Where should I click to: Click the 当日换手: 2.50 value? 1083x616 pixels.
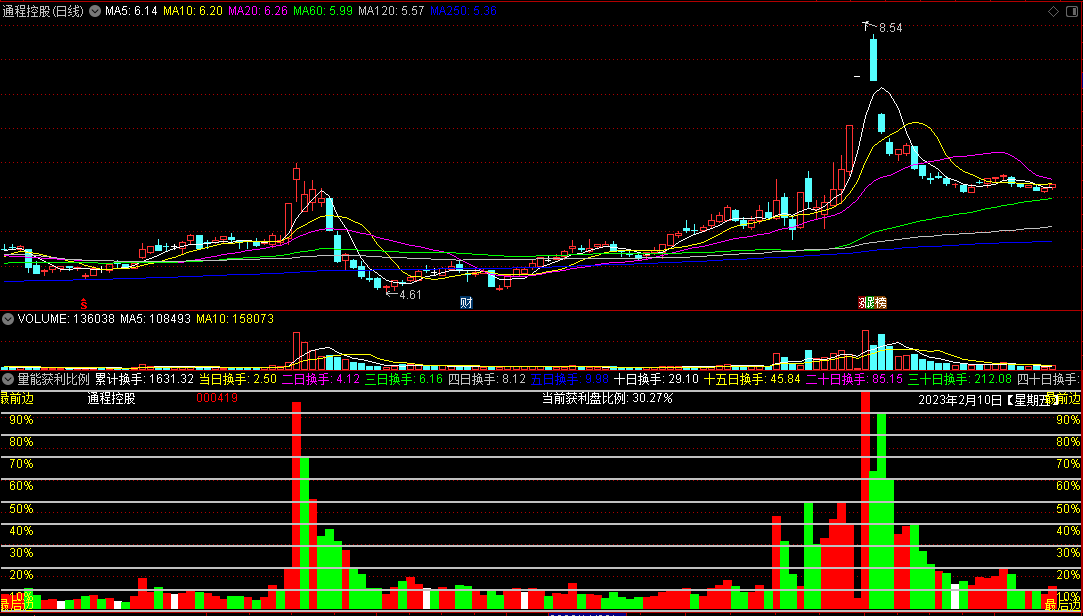coord(238,379)
